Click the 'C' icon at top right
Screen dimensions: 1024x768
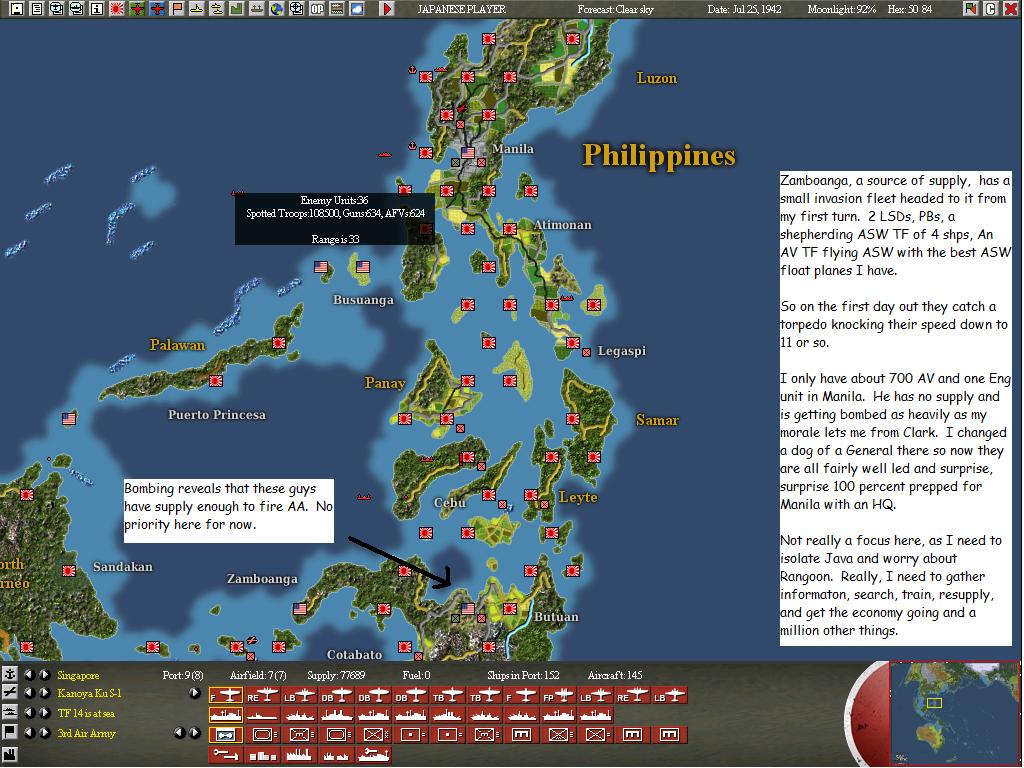pyautogui.click(x=991, y=8)
